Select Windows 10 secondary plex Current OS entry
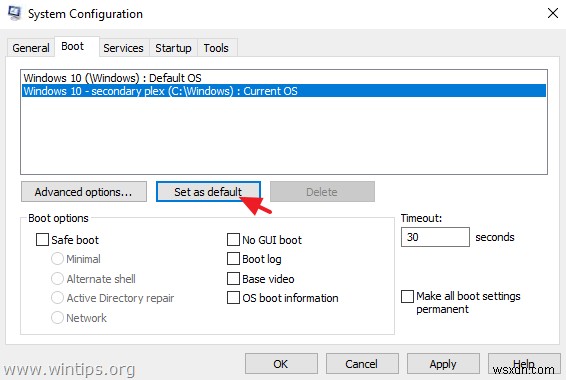The height and width of the screenshot is (380, 566). (x=284, y=91)
